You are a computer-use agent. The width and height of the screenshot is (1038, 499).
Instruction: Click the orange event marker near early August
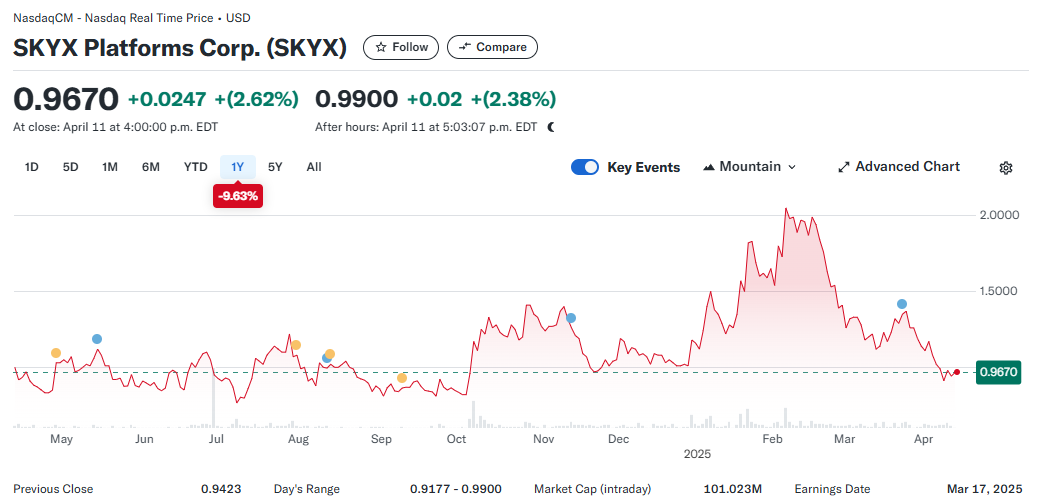(x=296, y=345)
